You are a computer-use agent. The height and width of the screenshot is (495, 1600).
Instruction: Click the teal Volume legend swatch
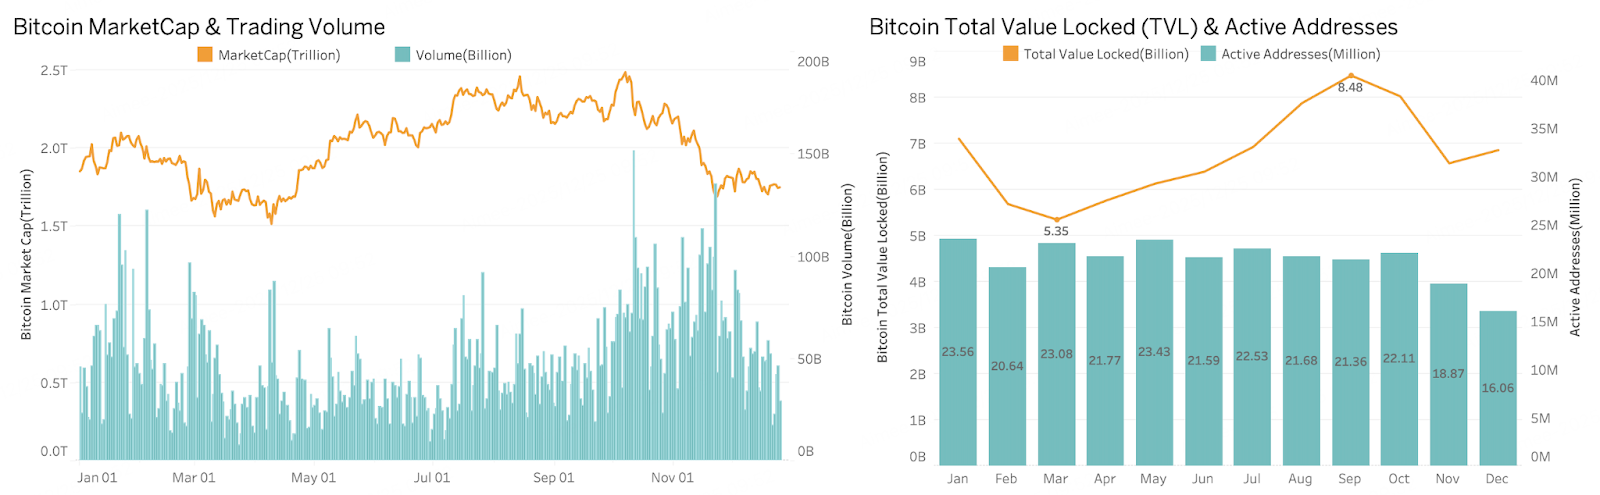(x=403, y=55)
